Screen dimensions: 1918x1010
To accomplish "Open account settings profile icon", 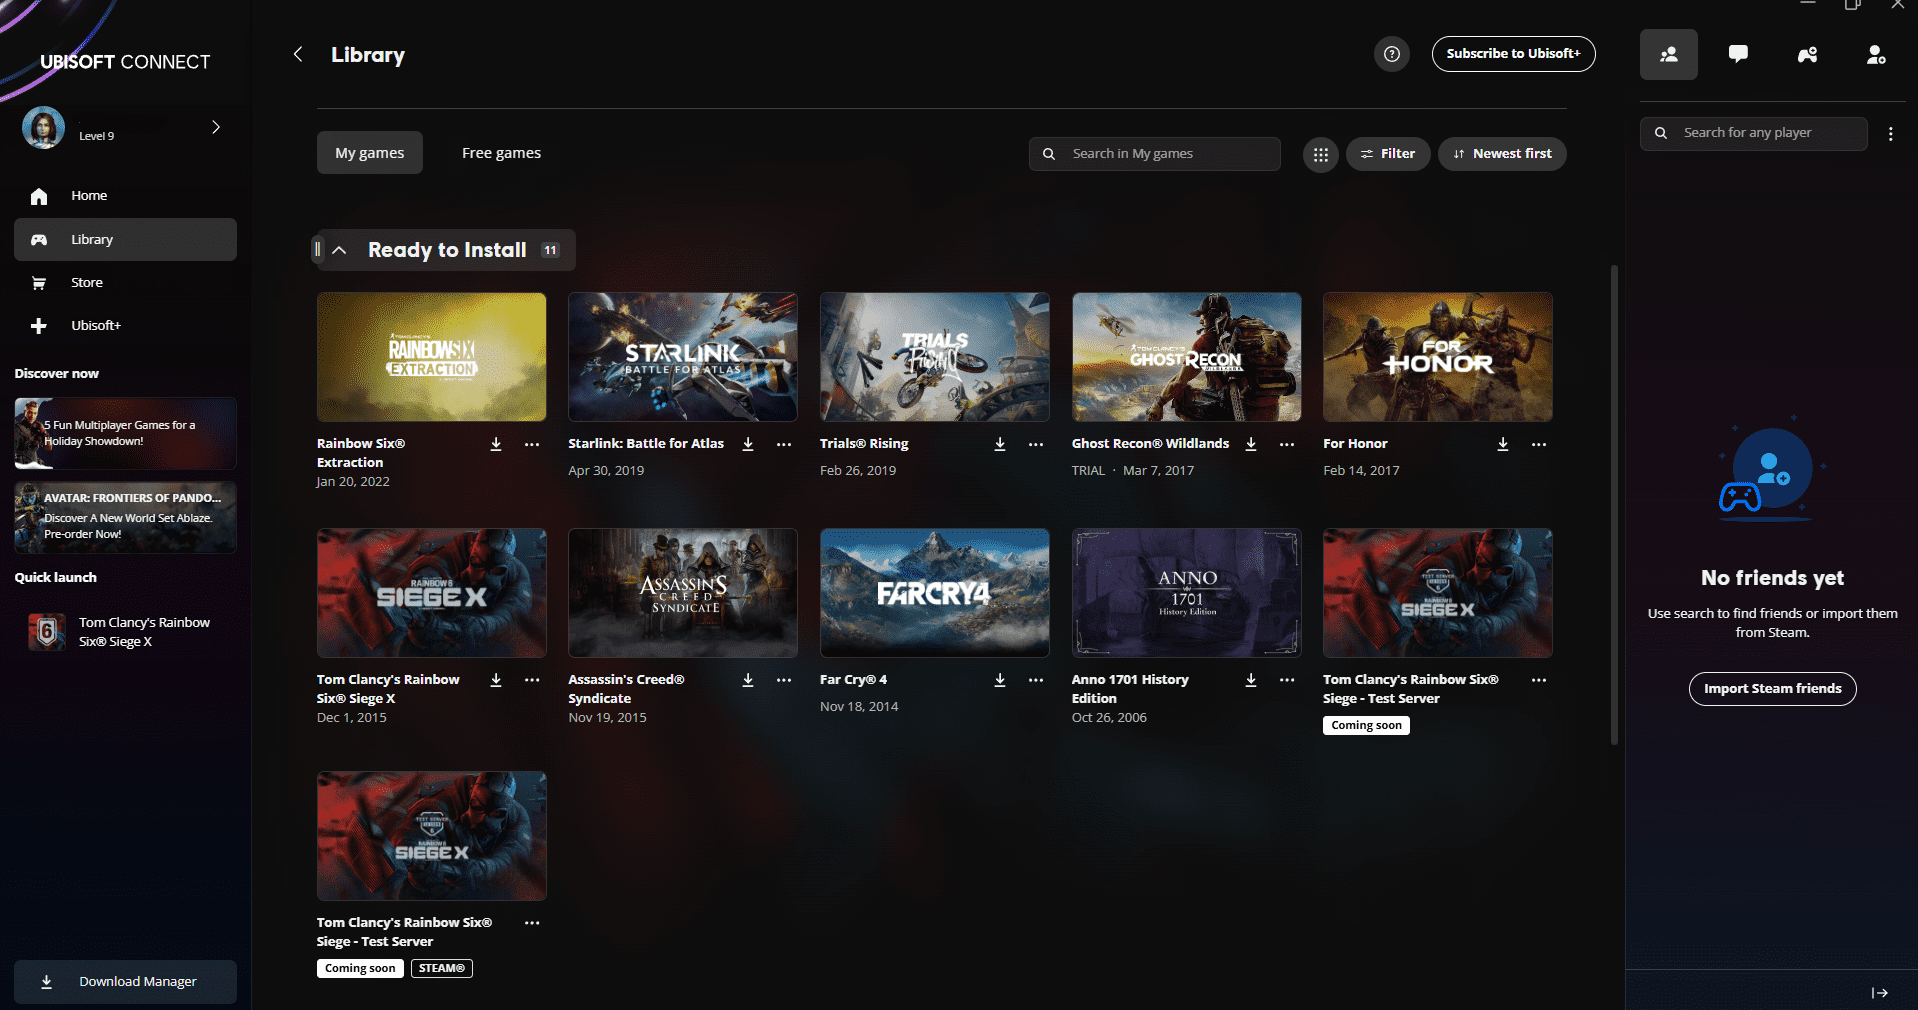I will coord(1876,54).
